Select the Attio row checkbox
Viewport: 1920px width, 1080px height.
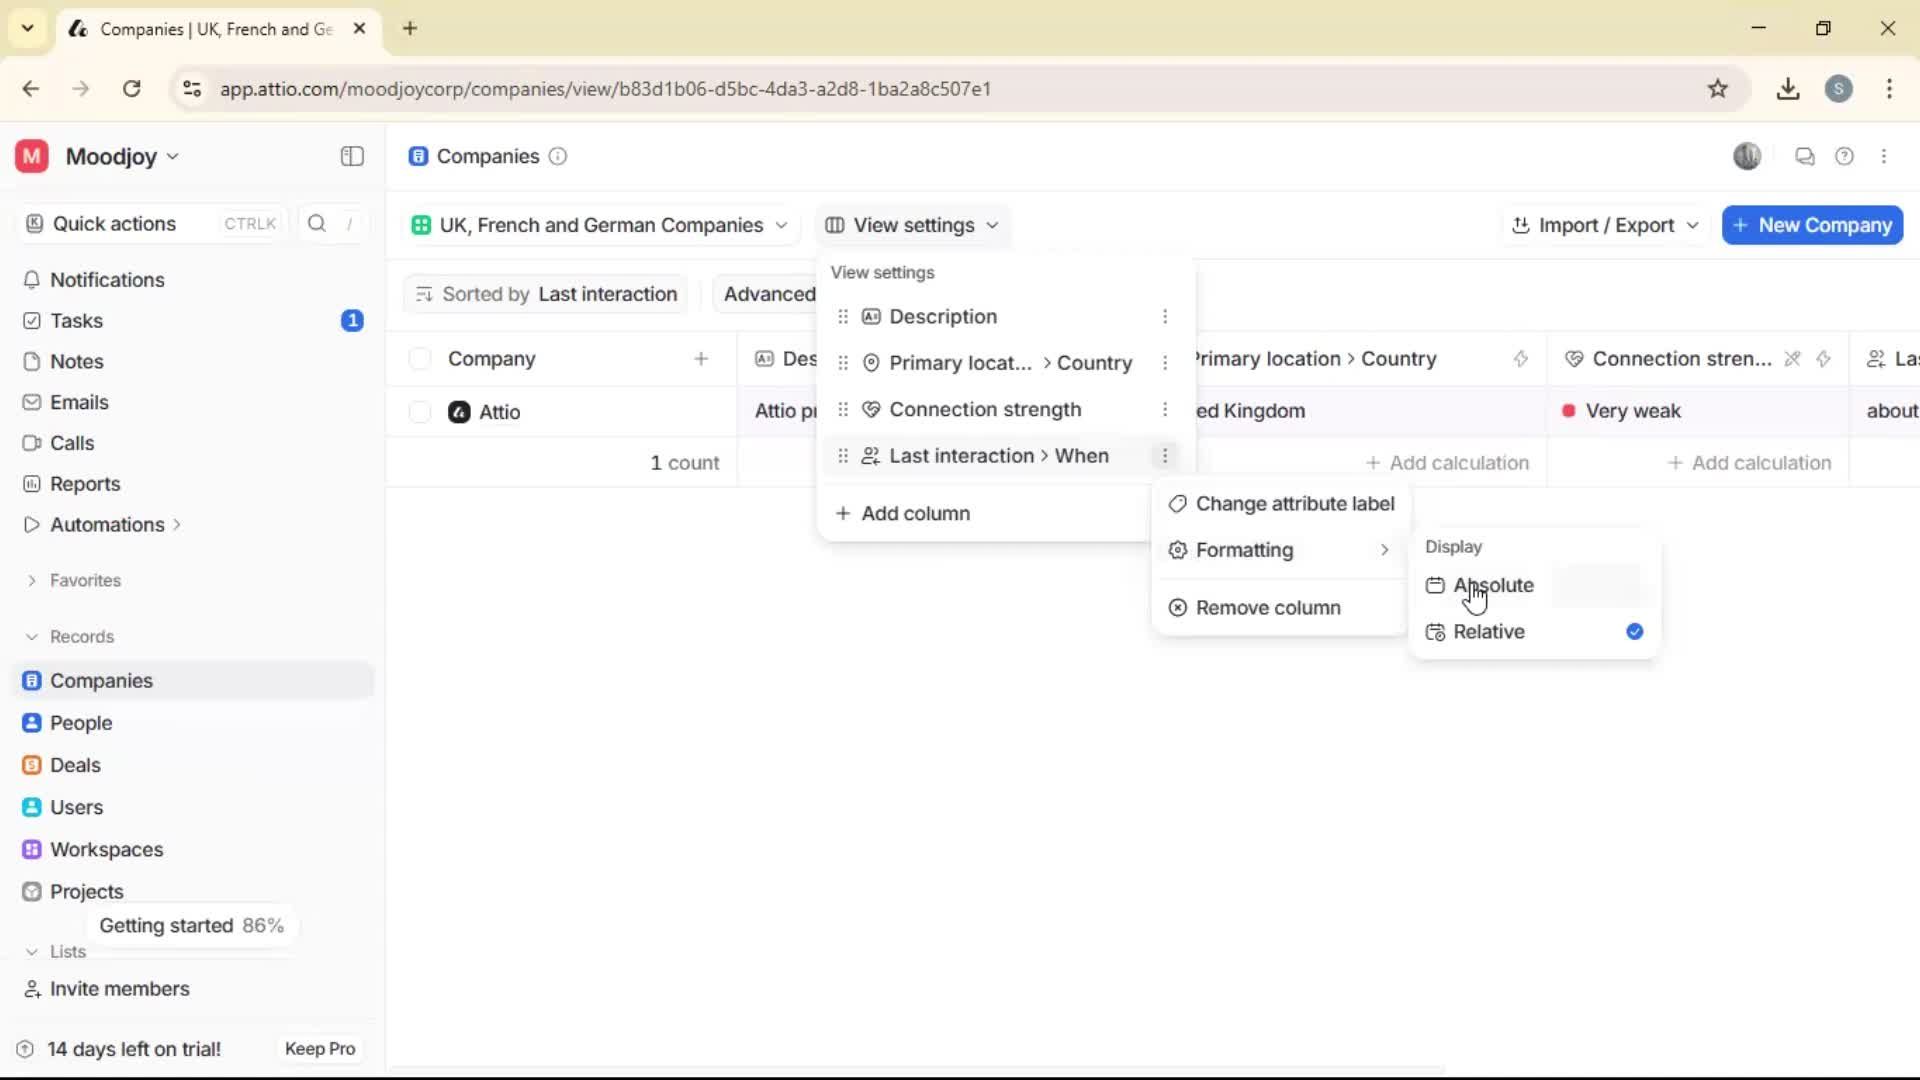[x=420, y=412]
